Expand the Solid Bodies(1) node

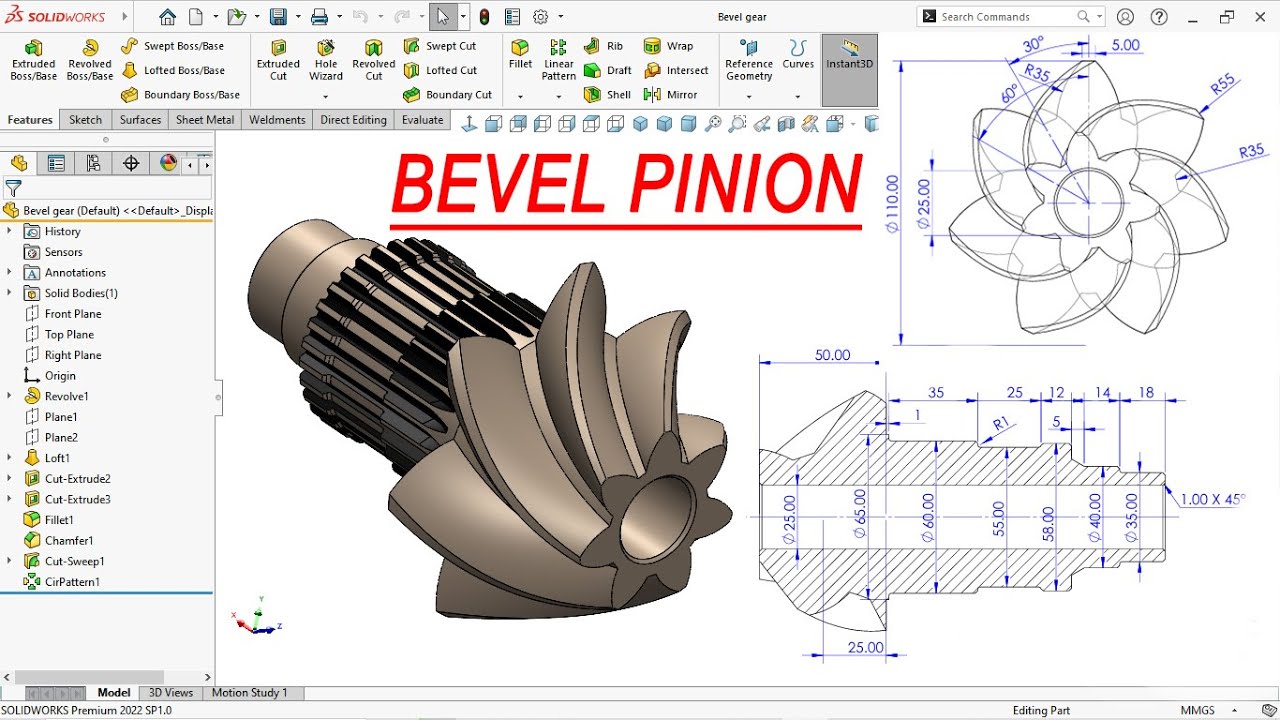coord(9,293)
